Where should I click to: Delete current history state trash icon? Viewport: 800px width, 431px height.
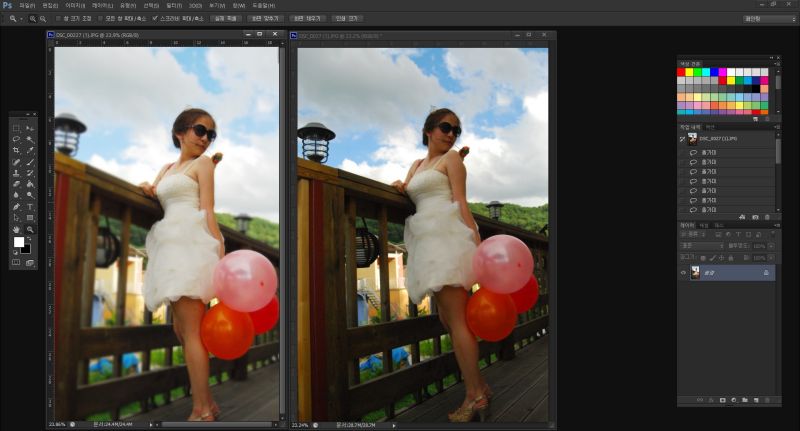[x=767, y=217]
